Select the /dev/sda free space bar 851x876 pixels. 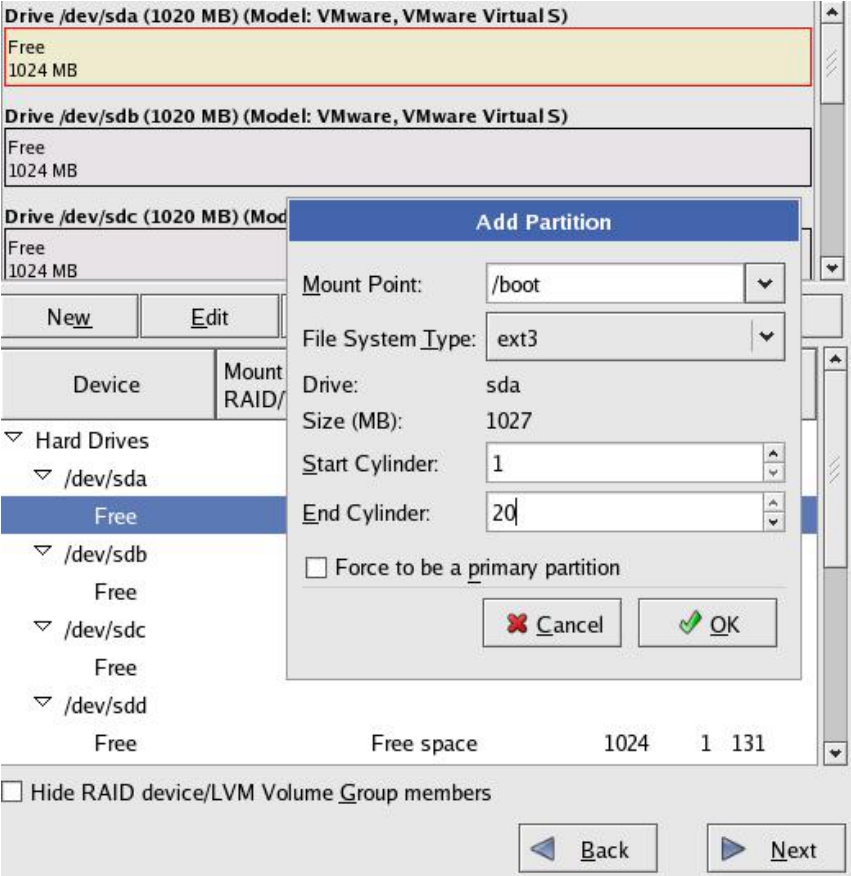click(x=408, y=58)
